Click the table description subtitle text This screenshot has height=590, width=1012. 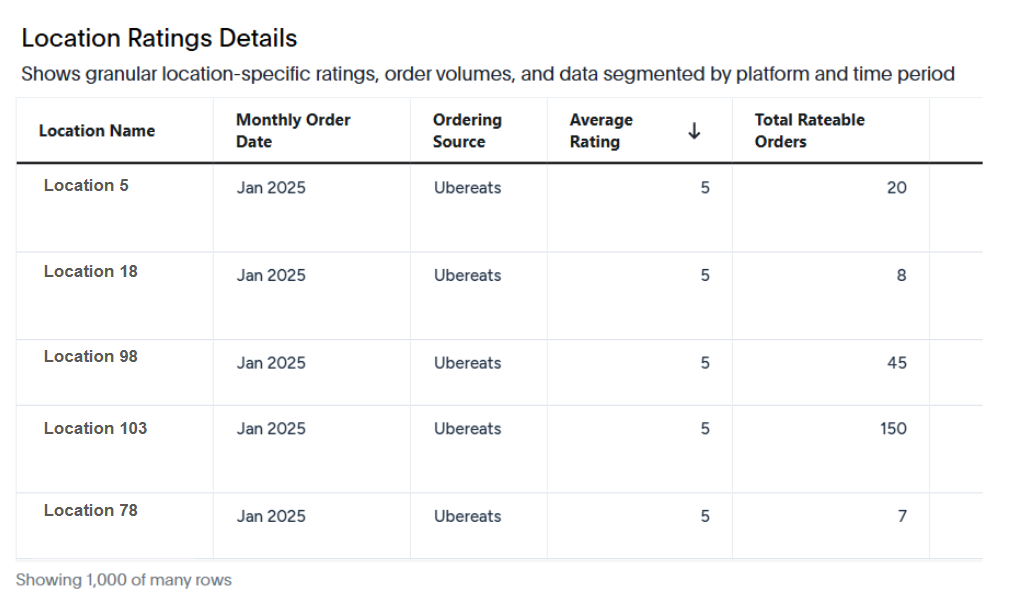(x=487, y=74)
